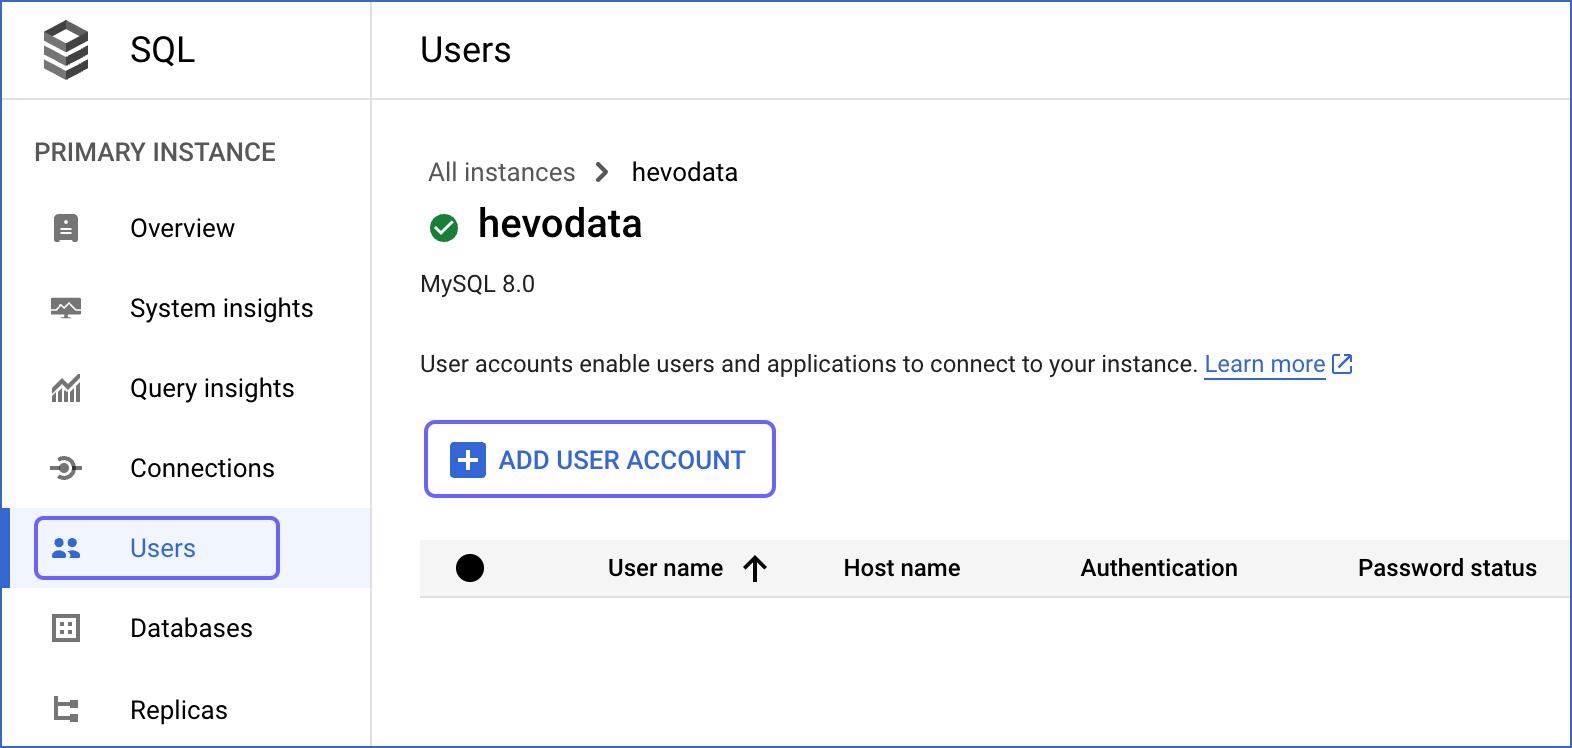Image resolution: width=1572 pixels, height=748 pixels.
Task: Click the external link icon after Learn more
Action: [x=1342, y=364]
